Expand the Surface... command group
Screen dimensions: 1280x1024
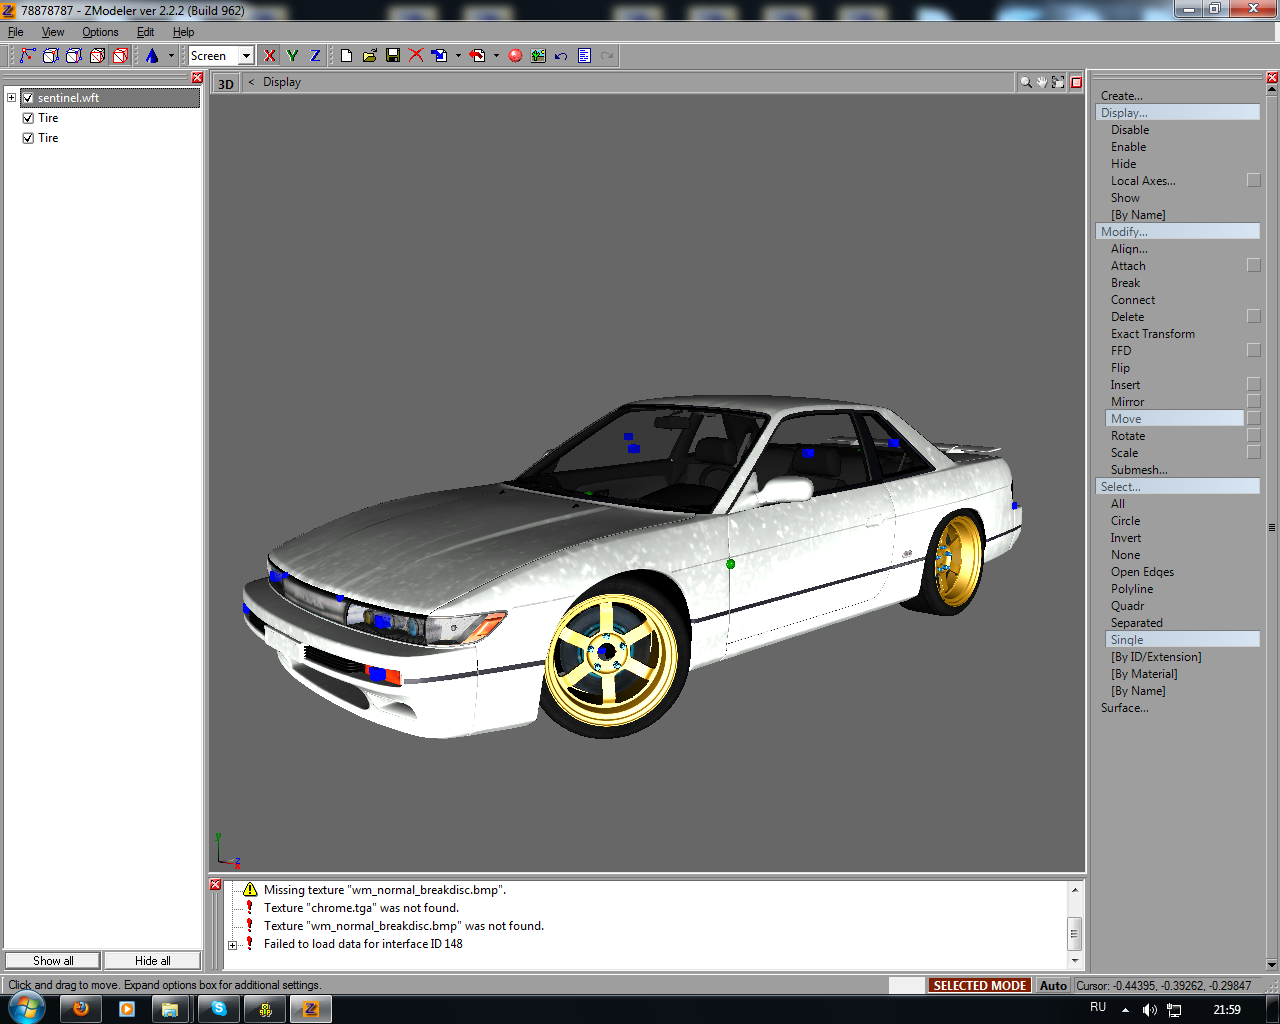pyautogui.click(x=1124, y=708)
